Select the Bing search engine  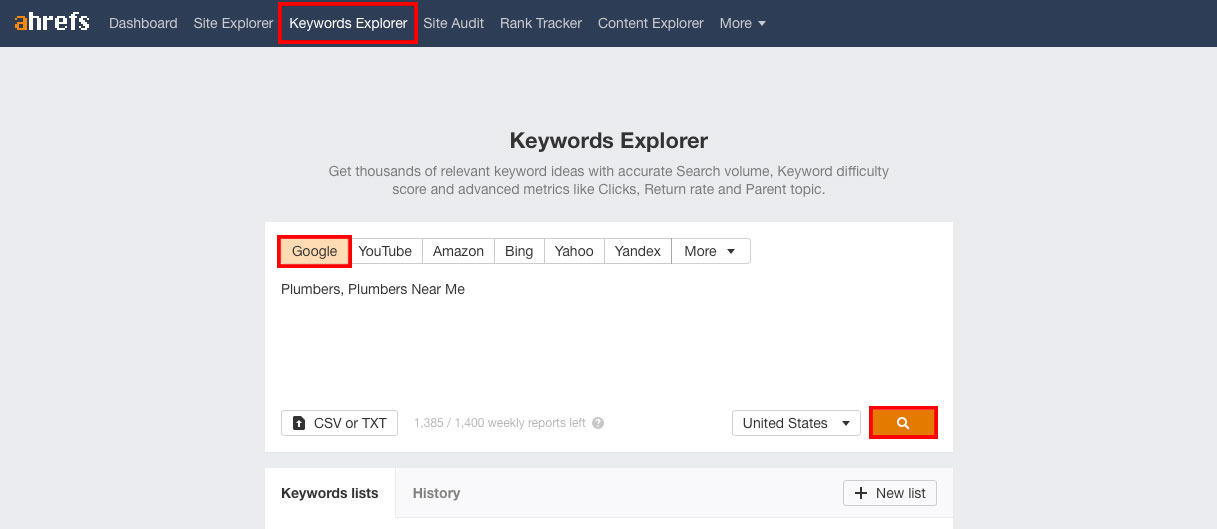(519, 251)
